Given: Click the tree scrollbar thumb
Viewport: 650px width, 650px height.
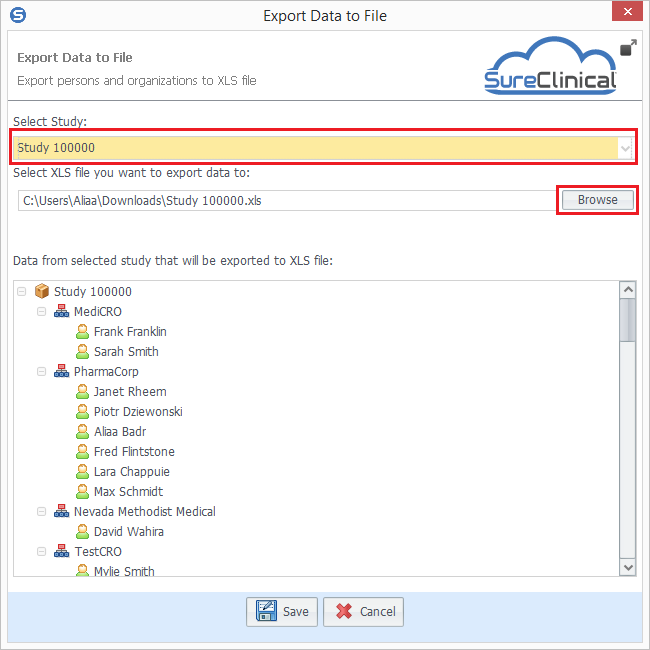Looking at the screenshot, I should pos(628,320).
